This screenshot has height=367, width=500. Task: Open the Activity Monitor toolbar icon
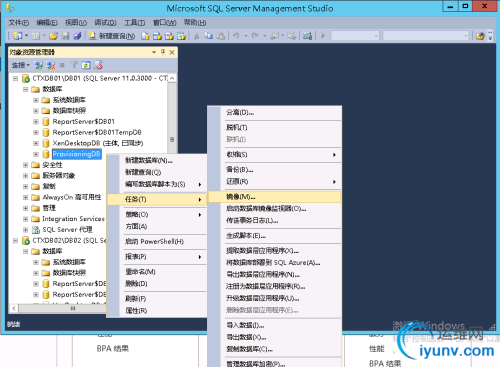[307, 36]
